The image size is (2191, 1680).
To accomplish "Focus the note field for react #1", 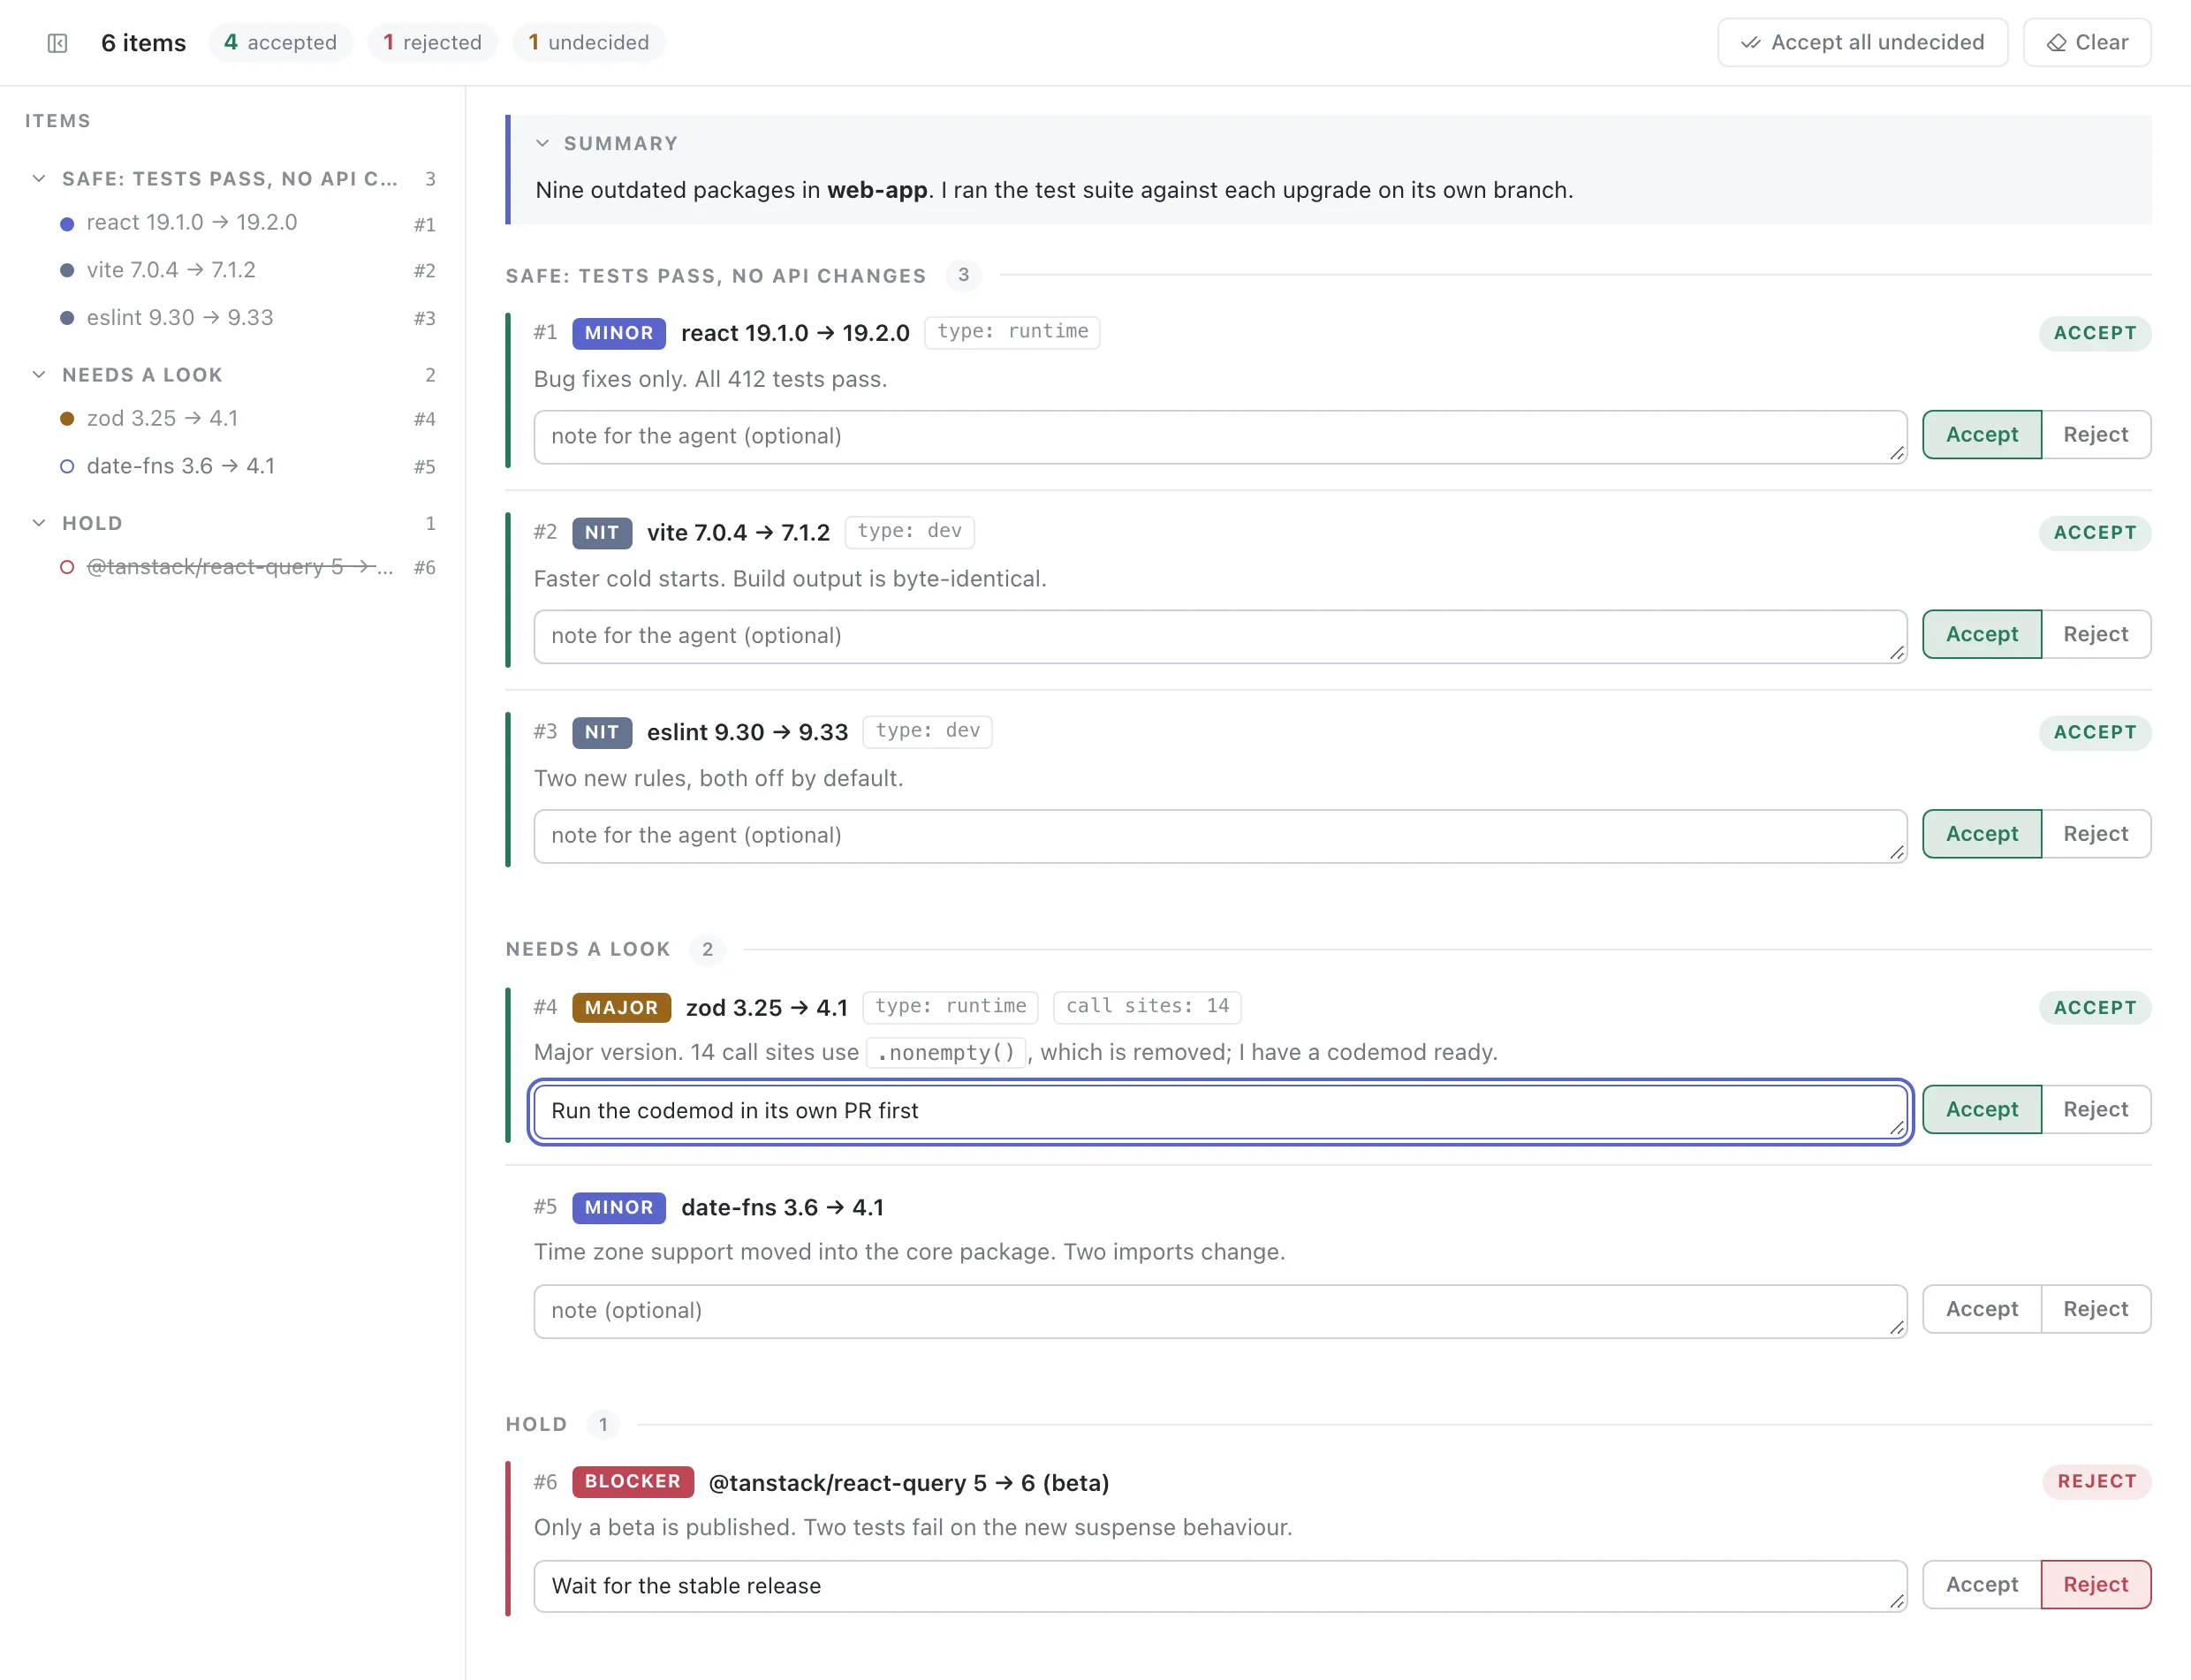I will pyautogui.click(x=1220, y=437).
